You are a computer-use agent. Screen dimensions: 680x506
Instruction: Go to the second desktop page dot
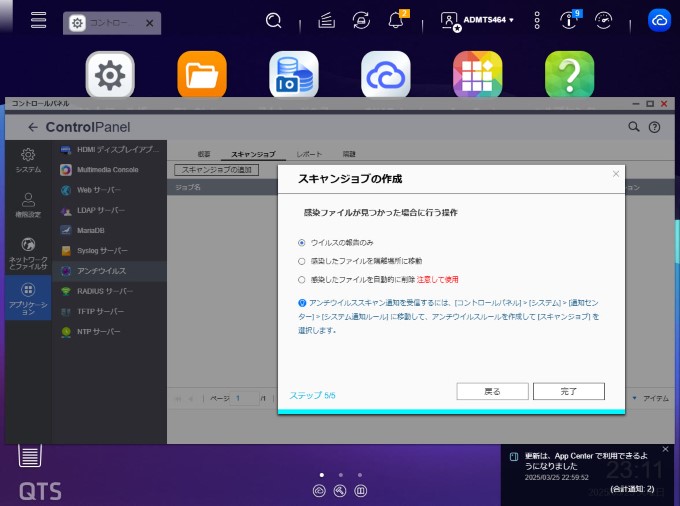pyautogui.click(x=341, y=475)
